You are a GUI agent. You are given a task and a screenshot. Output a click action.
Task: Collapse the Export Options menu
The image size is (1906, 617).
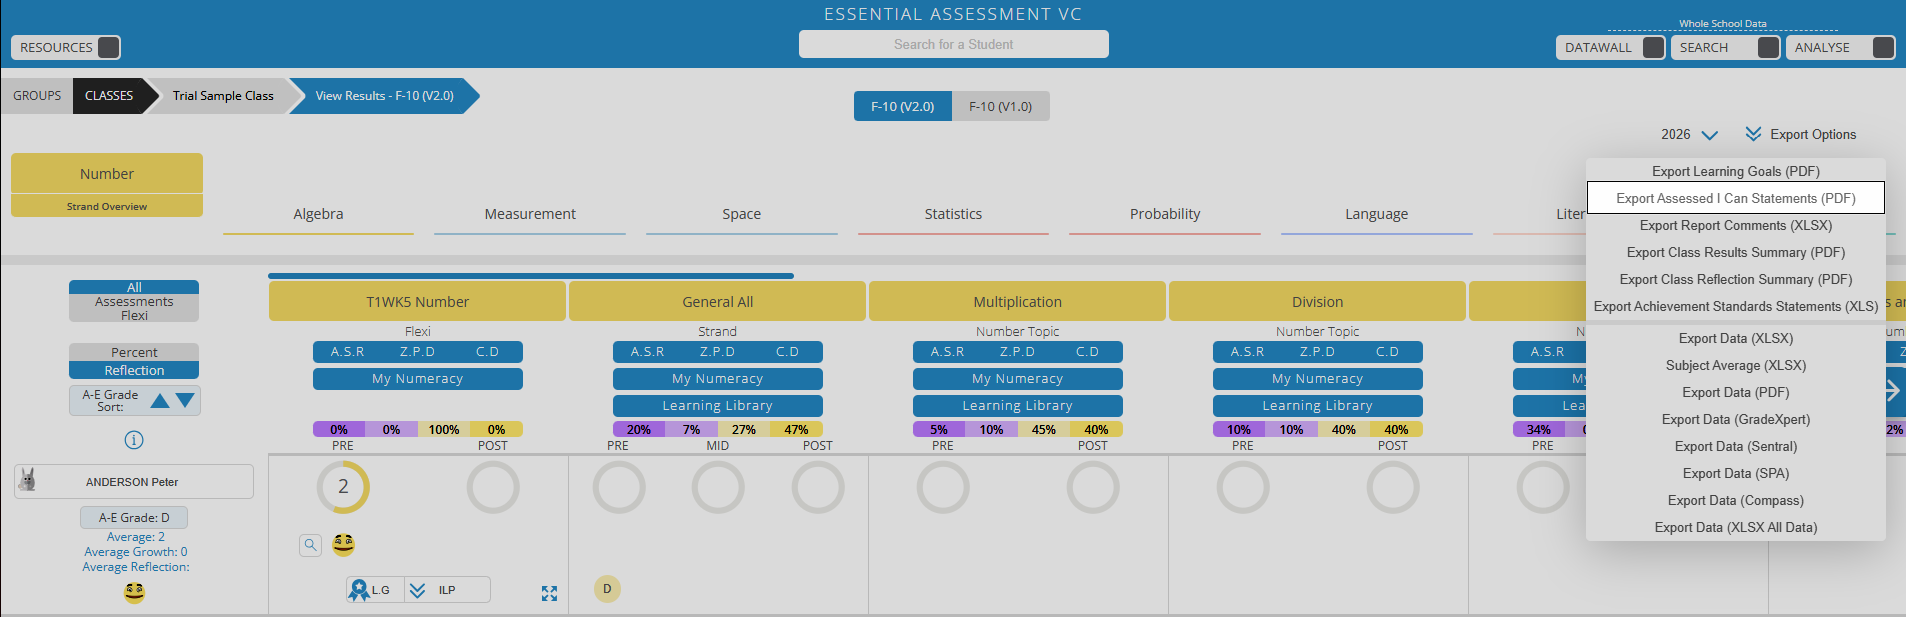(x=1801, y=134)
